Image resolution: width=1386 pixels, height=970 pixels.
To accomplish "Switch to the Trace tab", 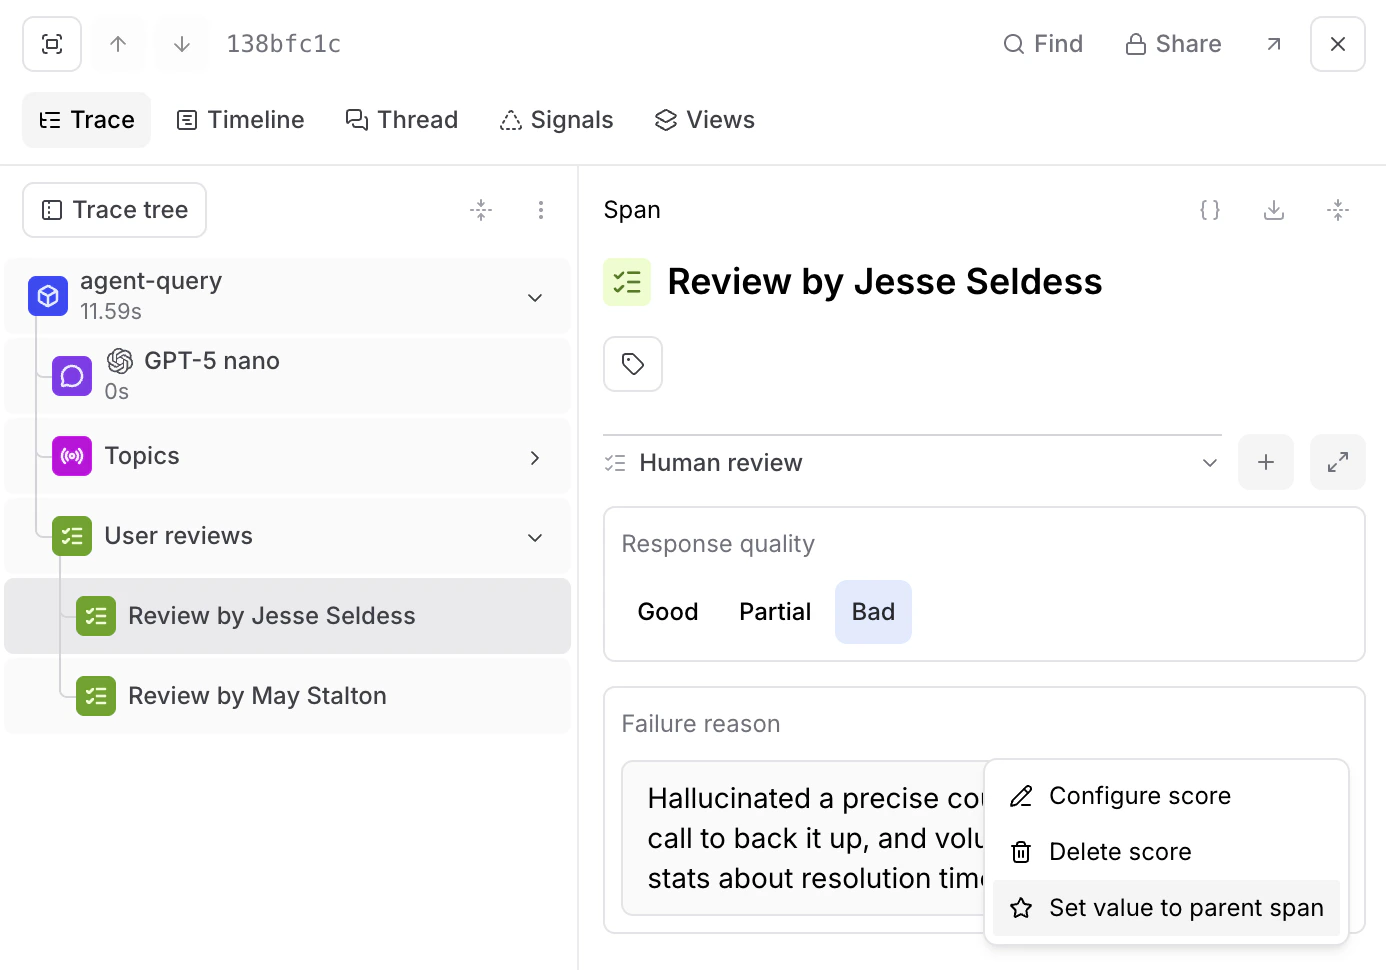I will click(87, 120).
